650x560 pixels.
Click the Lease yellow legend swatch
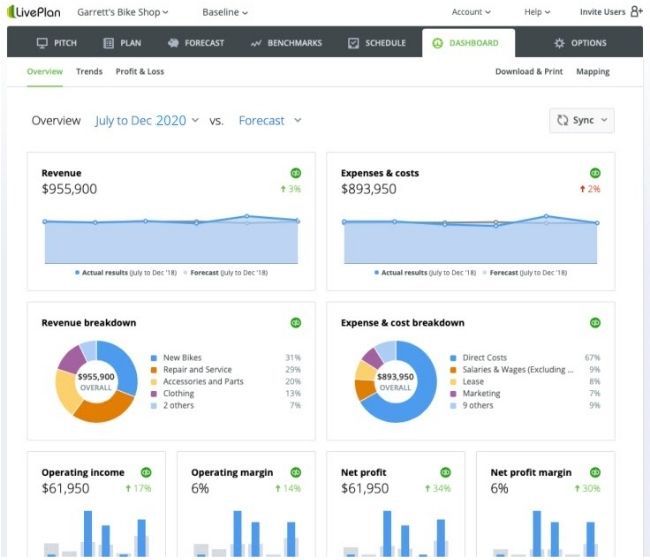pos(454,382)
